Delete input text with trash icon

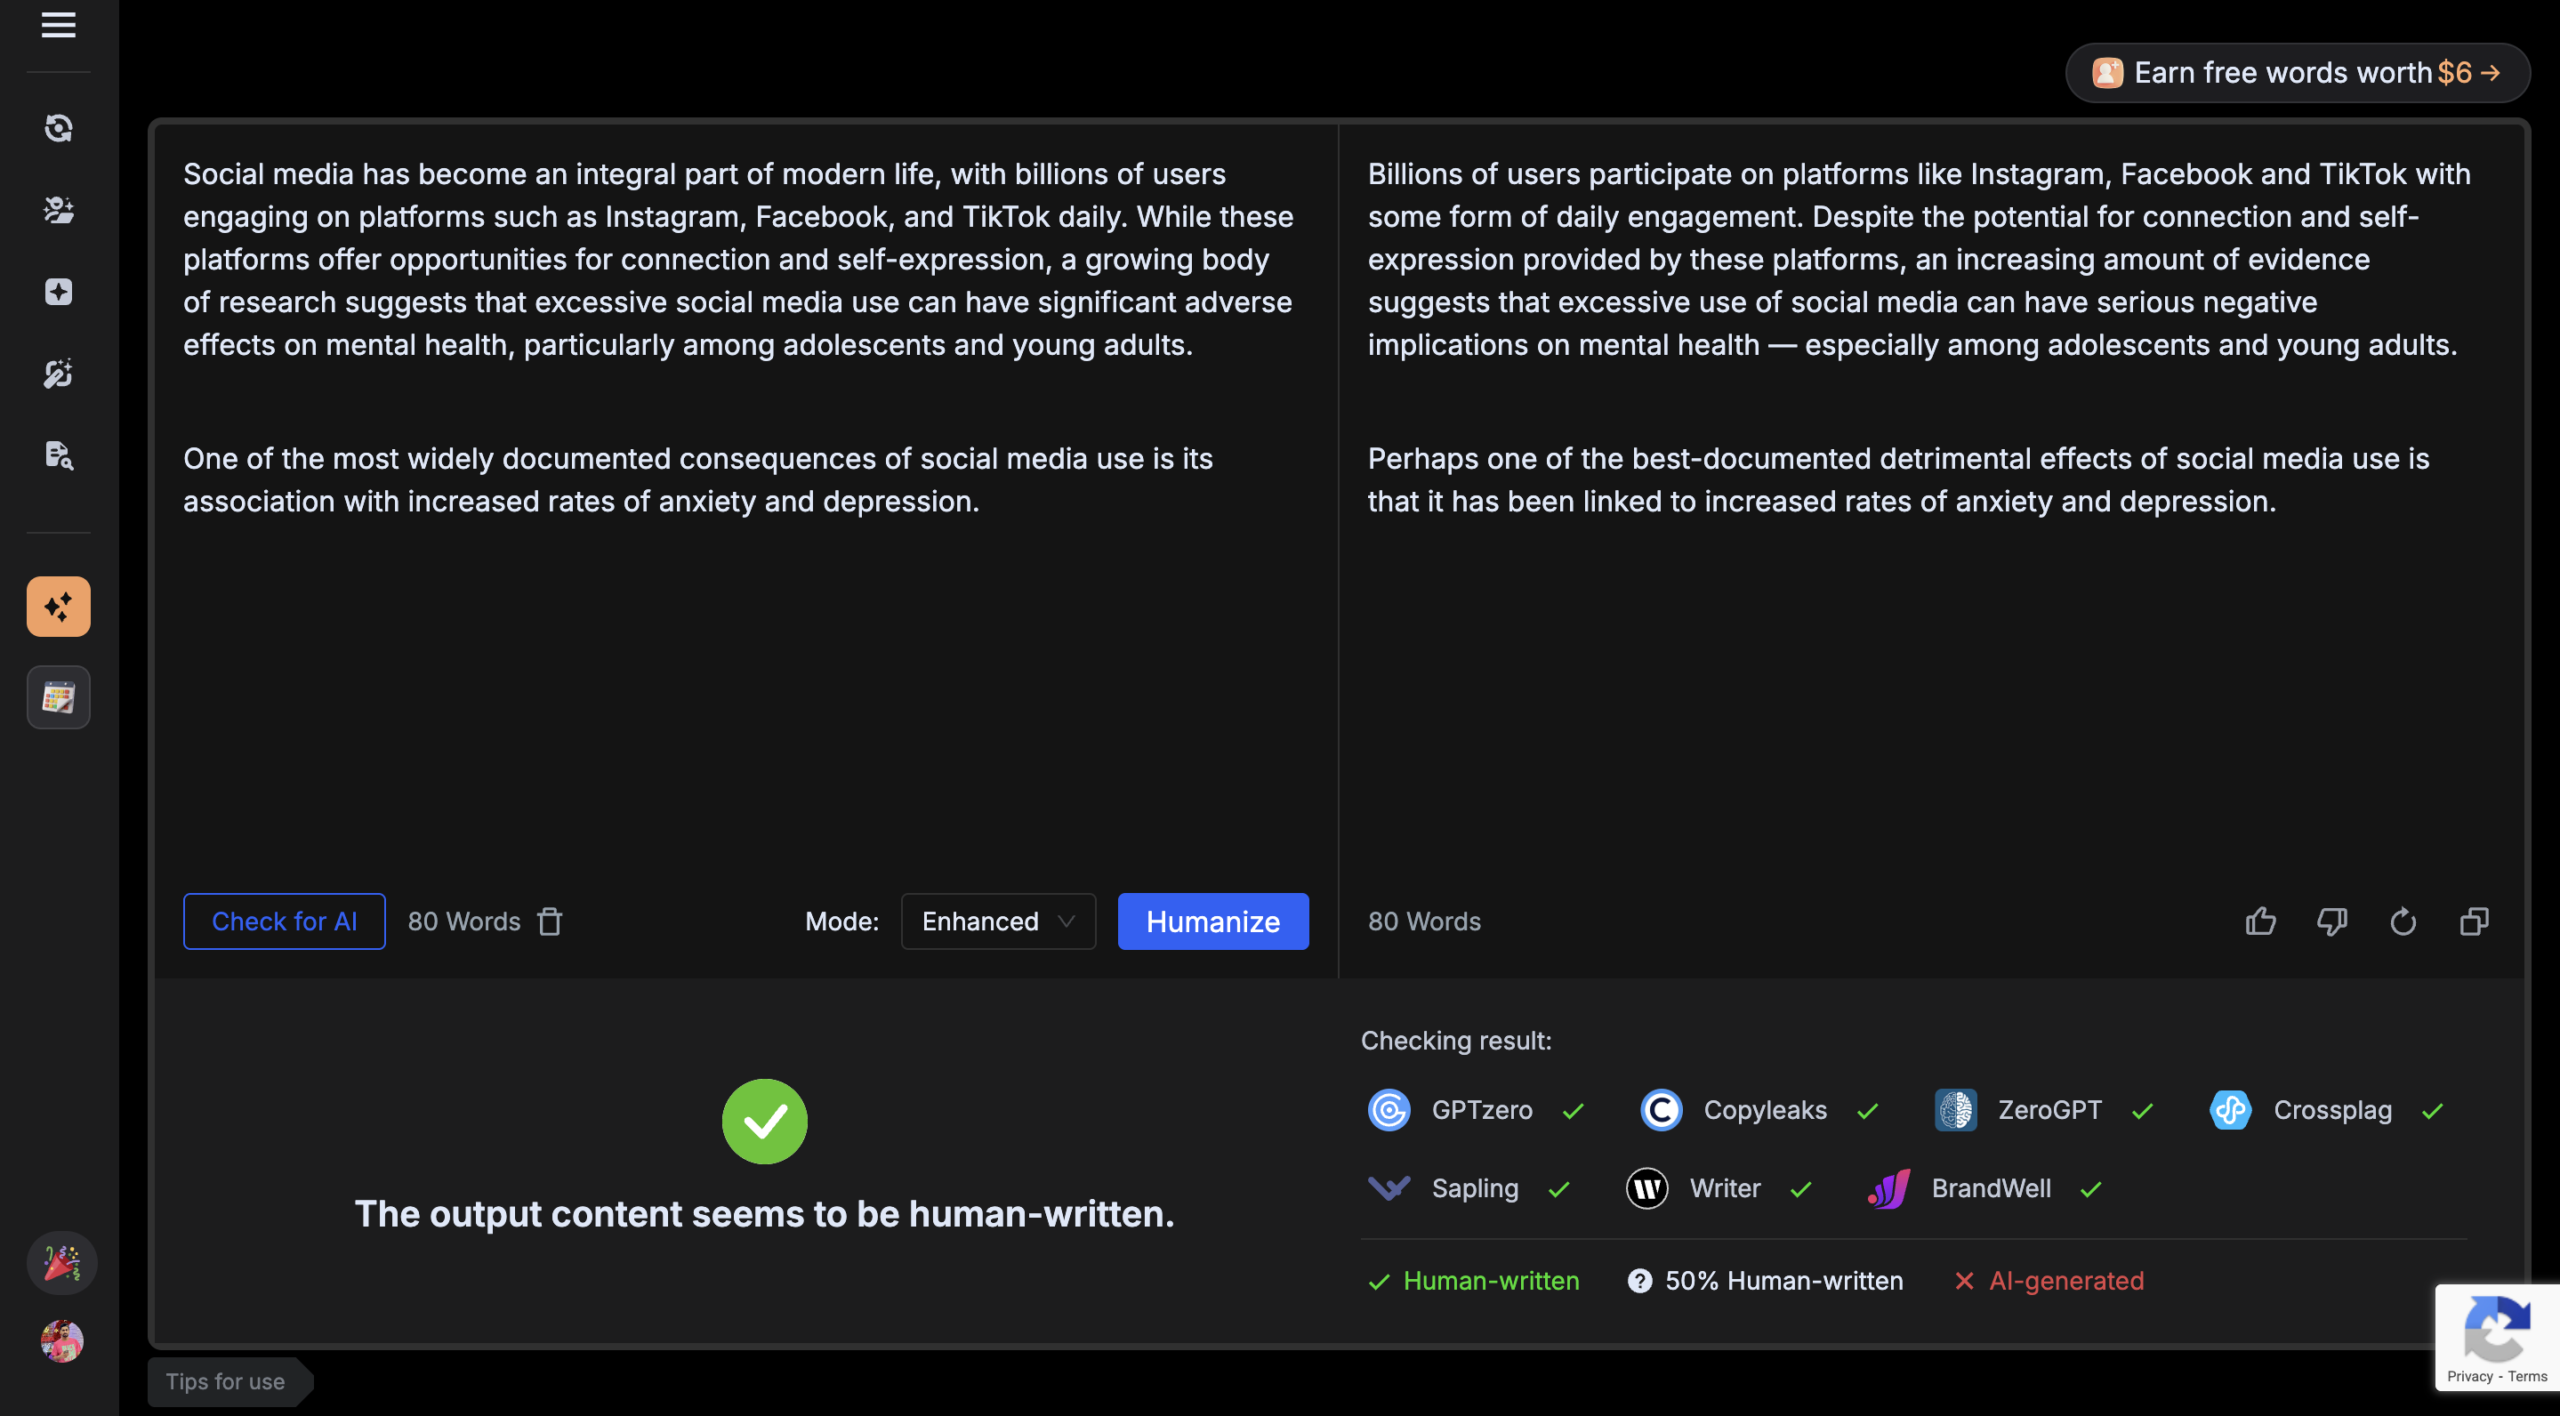(550, 921)
